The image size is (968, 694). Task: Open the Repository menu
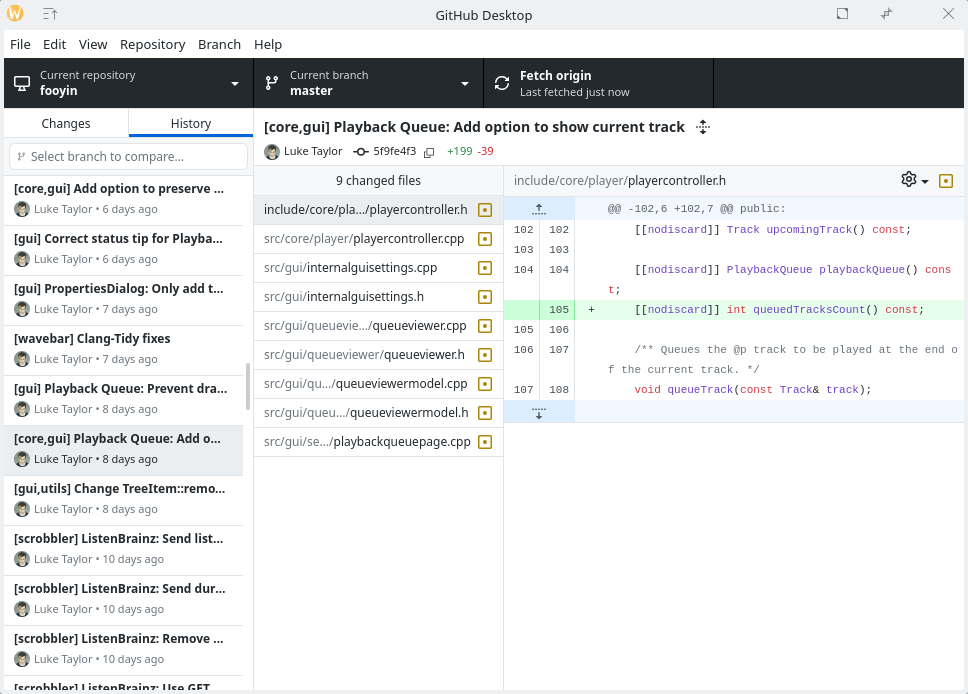[x=152, y=44]
